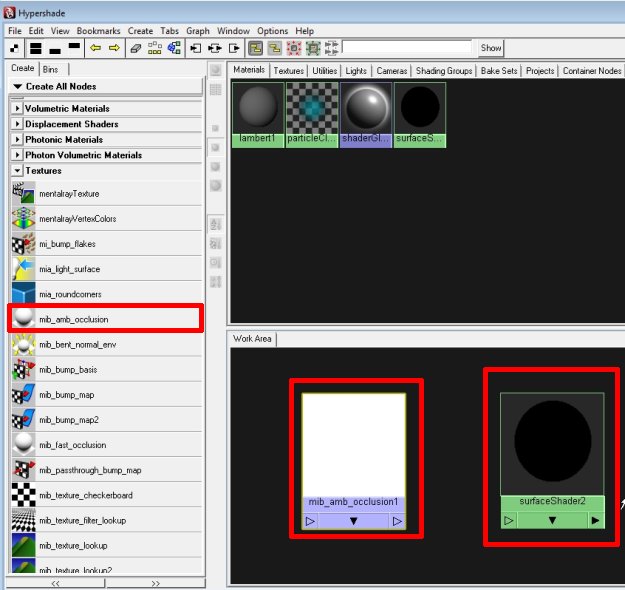Click gray arrows container icon before text field
Image resolution: width=625 pixels, height=590 pixels.
click(332, 48)
